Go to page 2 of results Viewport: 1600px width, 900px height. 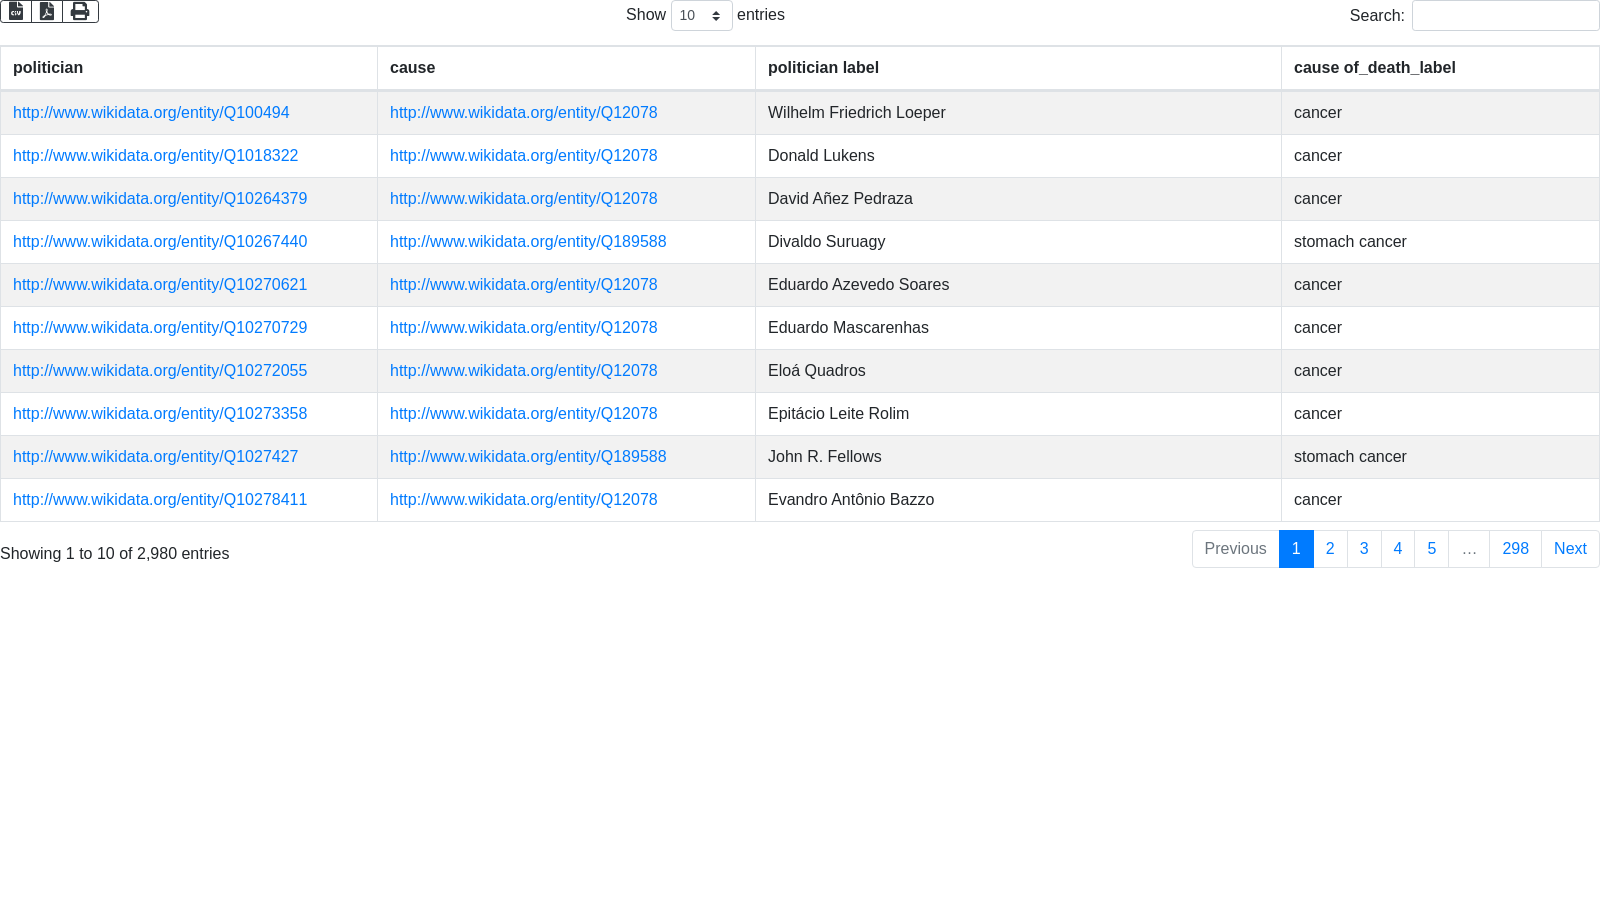pos(1330,549)
